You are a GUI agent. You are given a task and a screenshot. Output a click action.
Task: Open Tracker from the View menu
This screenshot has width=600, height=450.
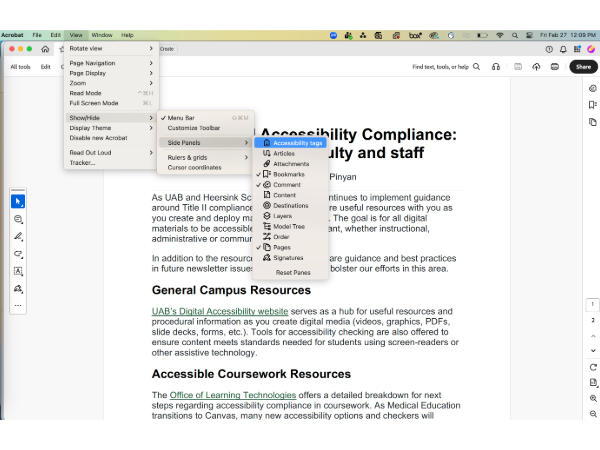(x=111, y=163)
